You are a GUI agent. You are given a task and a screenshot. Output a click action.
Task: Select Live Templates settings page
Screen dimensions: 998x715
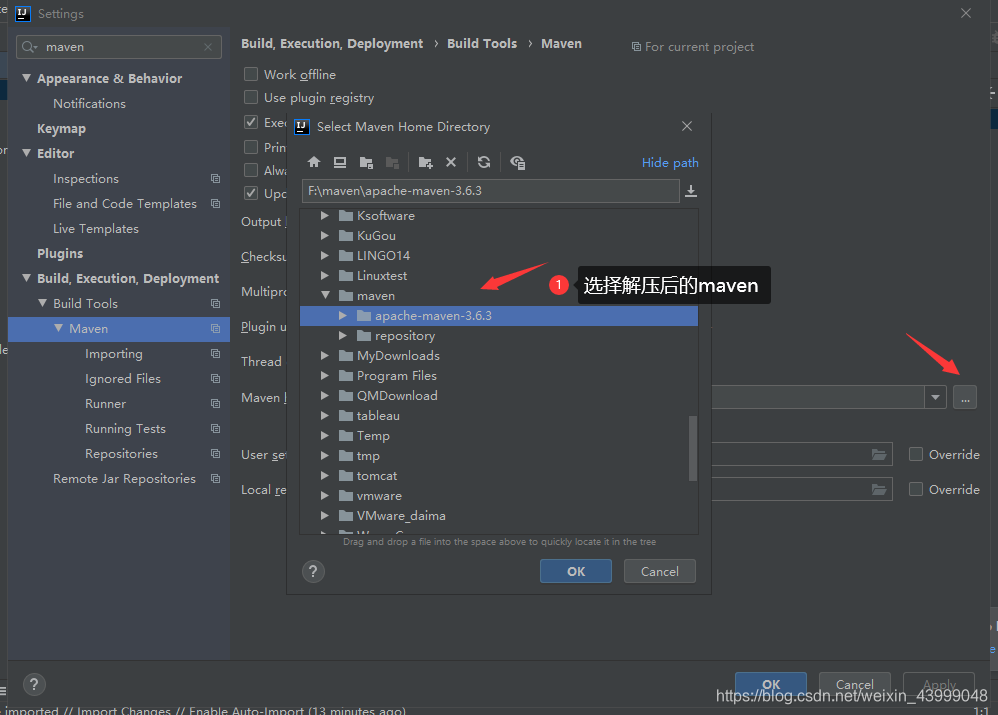[95, 229]
